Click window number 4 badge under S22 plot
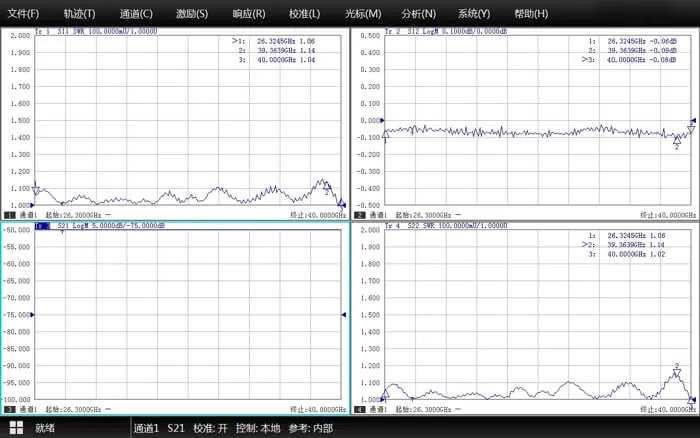This screenshot has height=438, width=700. point(359,409)
